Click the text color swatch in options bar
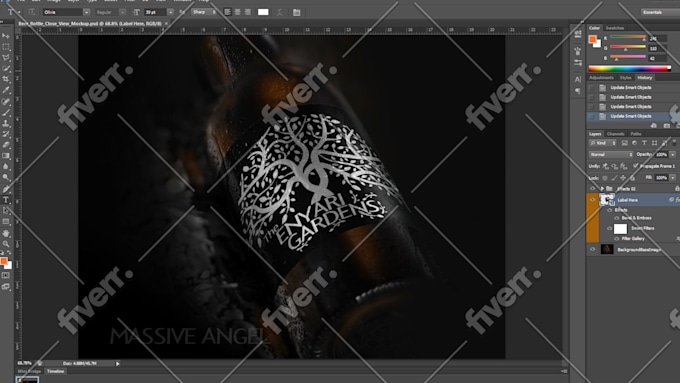680x383 pixels. coord(263,12)
